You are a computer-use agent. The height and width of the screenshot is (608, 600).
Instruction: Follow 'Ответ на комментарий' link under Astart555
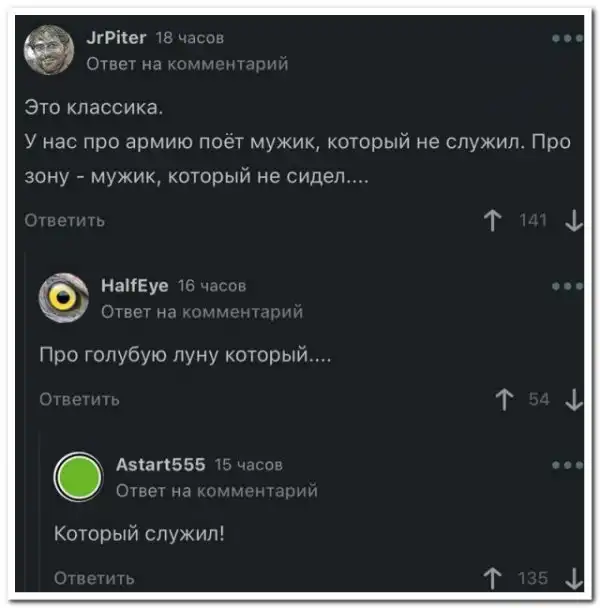click(217, 491)
